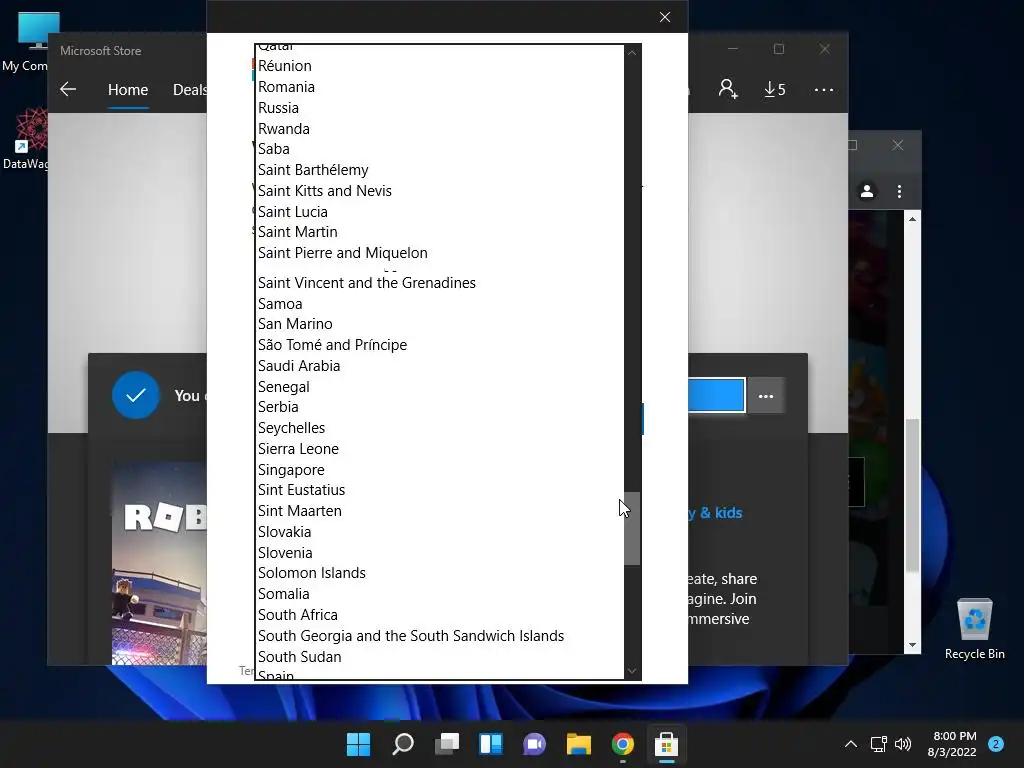
Task: Click the wide blue button in Store notification
Action: (716, 396)
